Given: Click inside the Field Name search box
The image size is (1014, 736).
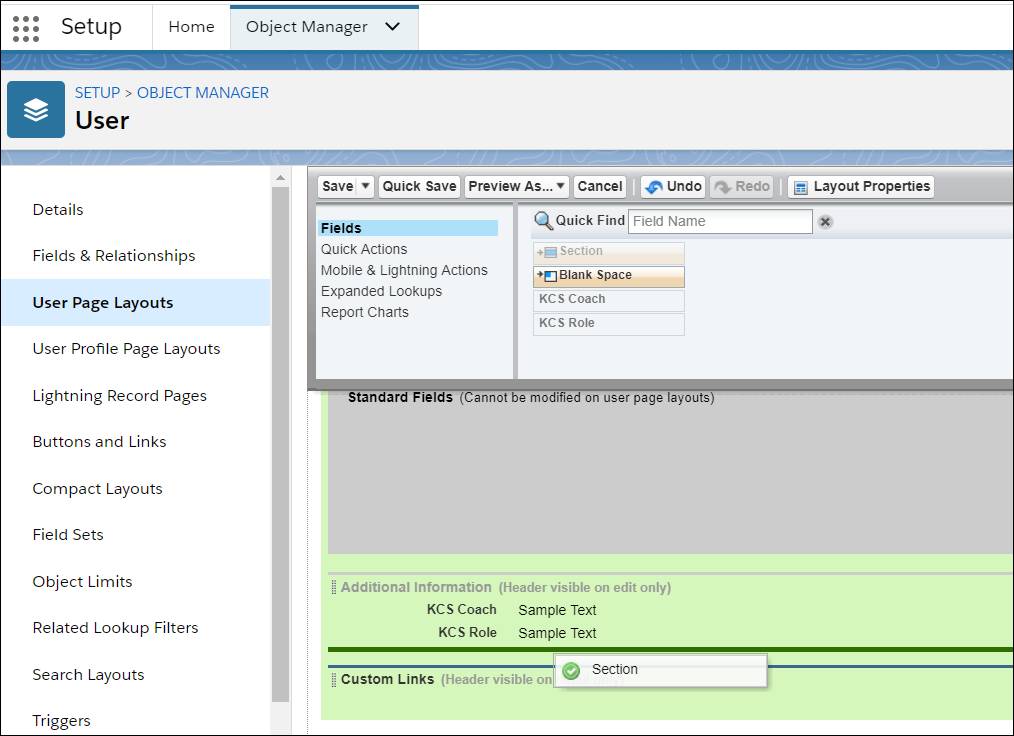Looking at the screenshot, I should (x=719, y=220).
